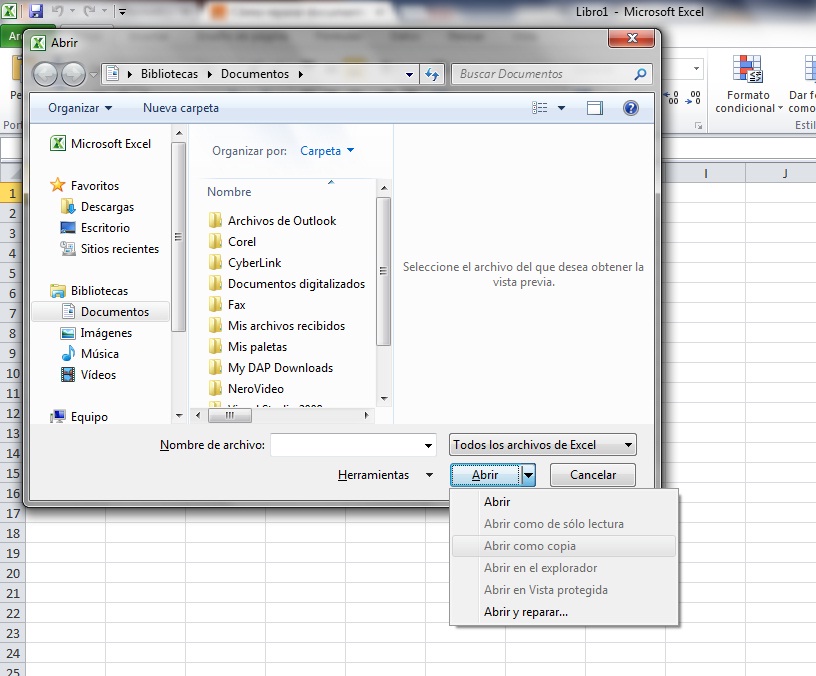The width and height of the screenshot is (816, 676).
Task: Select the Documentos digitalizados folder
Action: pos(287,284)
